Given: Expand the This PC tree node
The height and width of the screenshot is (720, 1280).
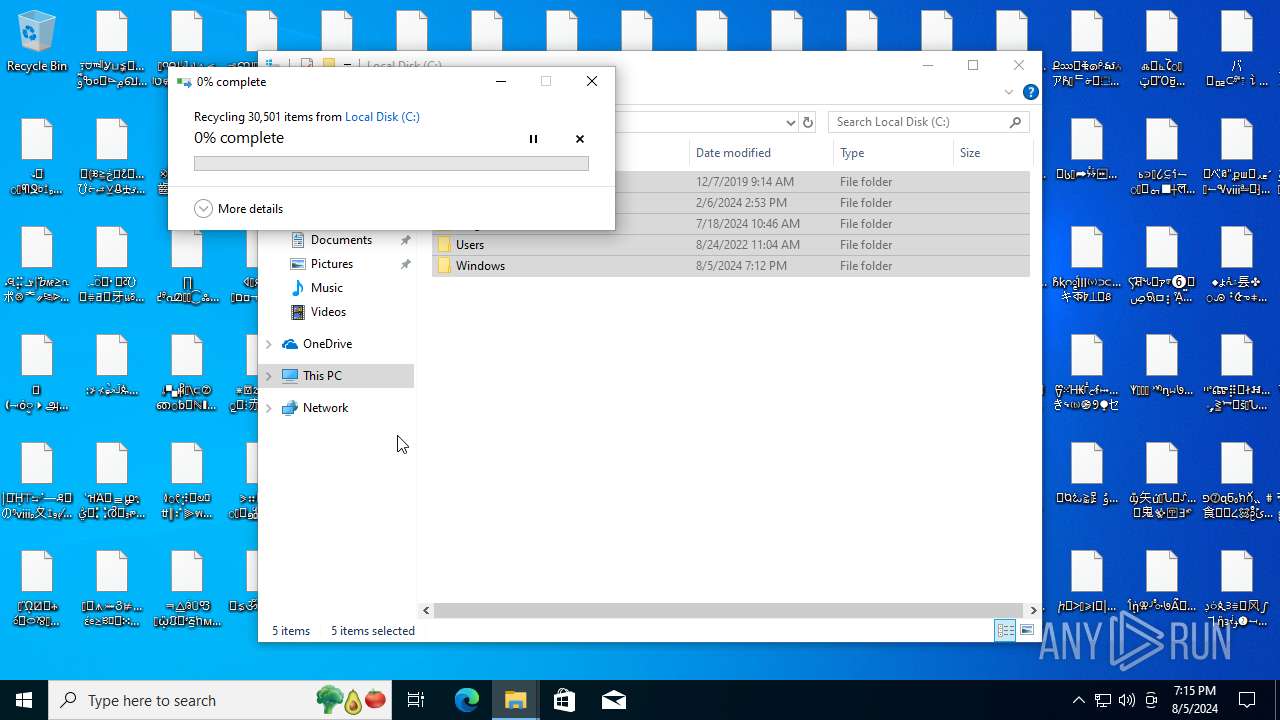Looking at the screenshot, I should point(268,376).
